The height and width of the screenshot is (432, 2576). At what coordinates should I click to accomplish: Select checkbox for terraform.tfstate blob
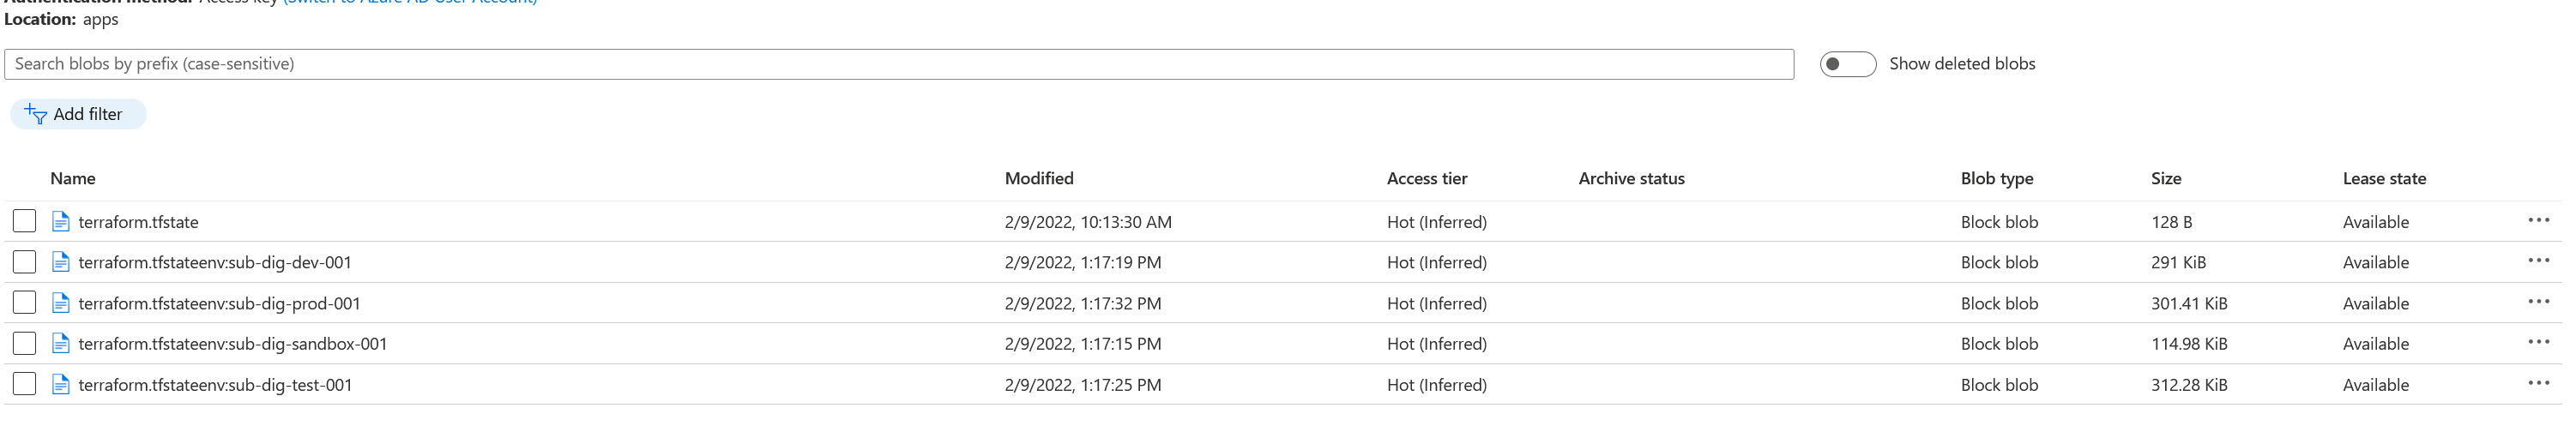[x=24, y=221]
